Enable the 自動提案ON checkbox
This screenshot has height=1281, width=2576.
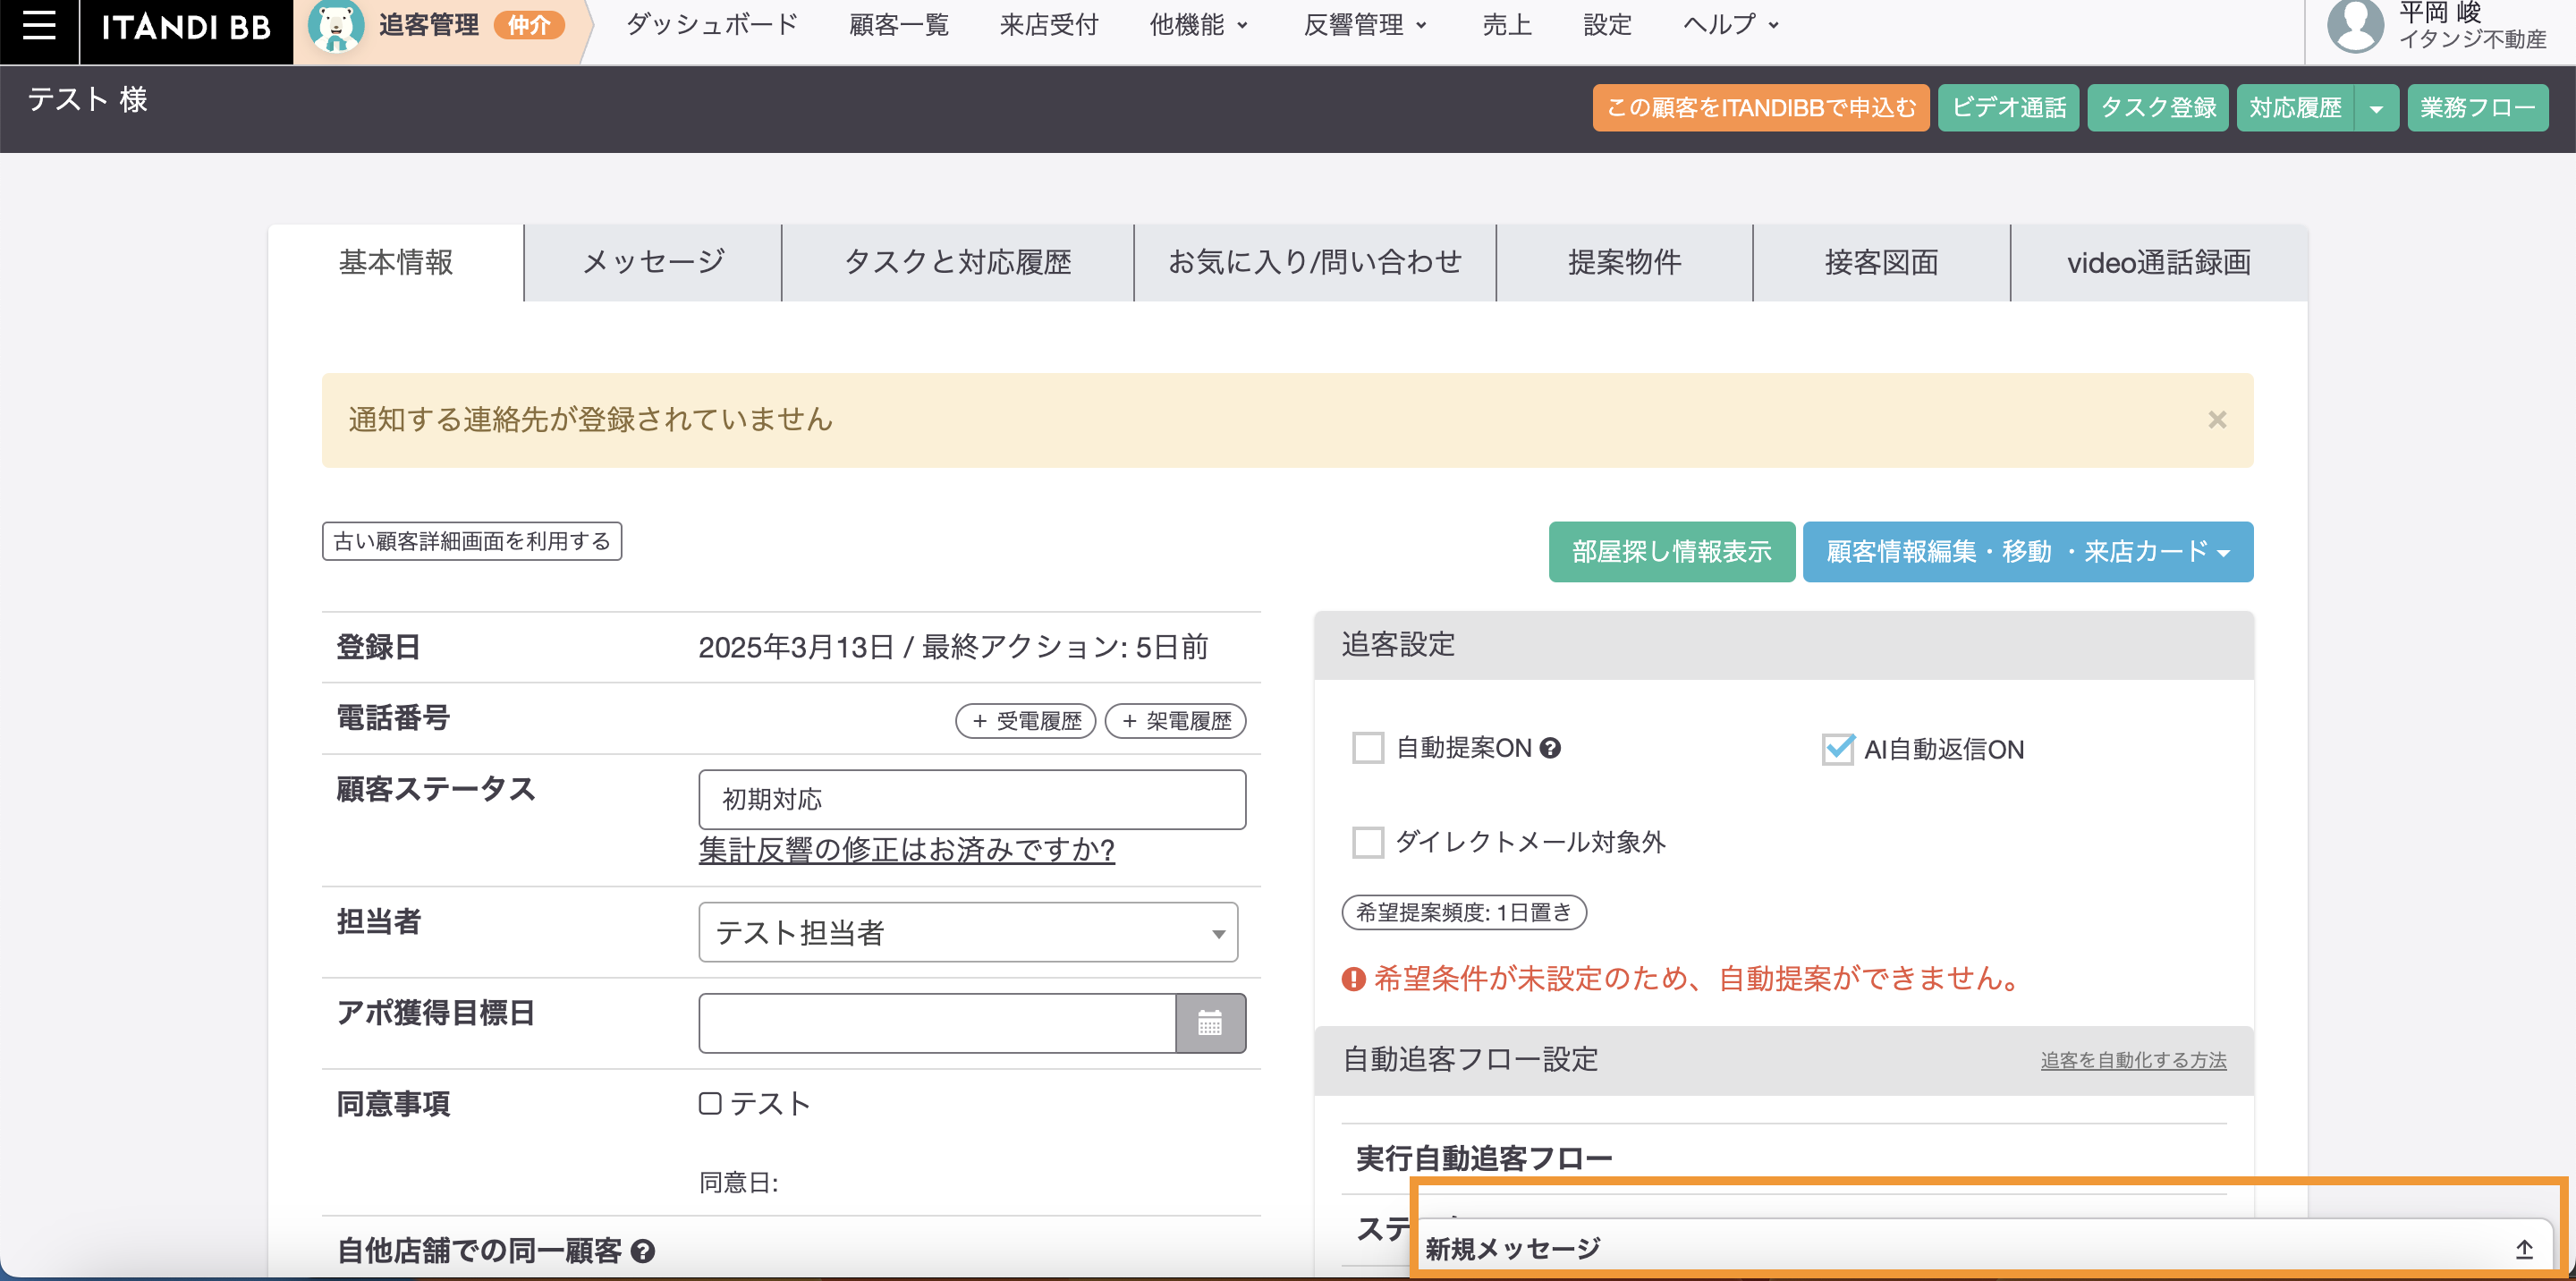[x=1367, y=748]
